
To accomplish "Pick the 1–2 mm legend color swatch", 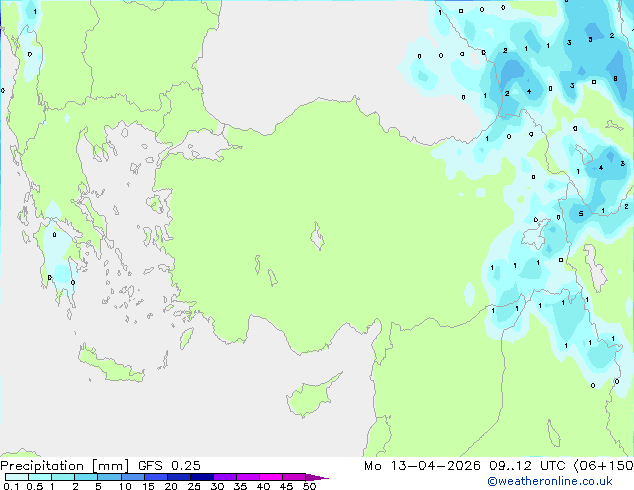I will point(63,477).
